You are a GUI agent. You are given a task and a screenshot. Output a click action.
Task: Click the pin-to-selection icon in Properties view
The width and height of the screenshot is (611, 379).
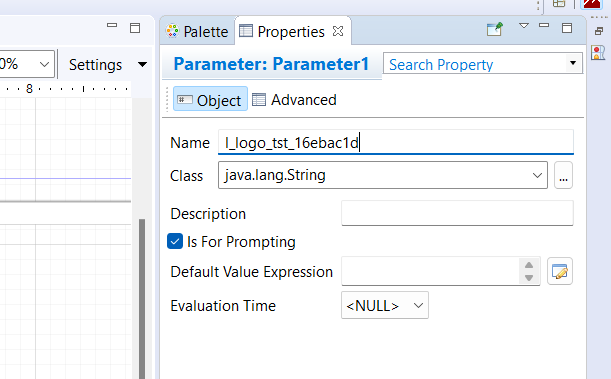pyautogui.click(x=494, y=29)
